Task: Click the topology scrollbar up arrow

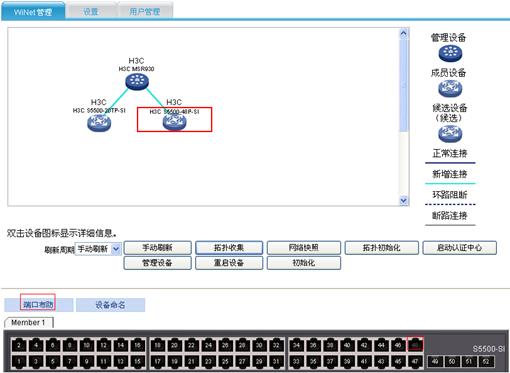Action: tap(403, 33)
